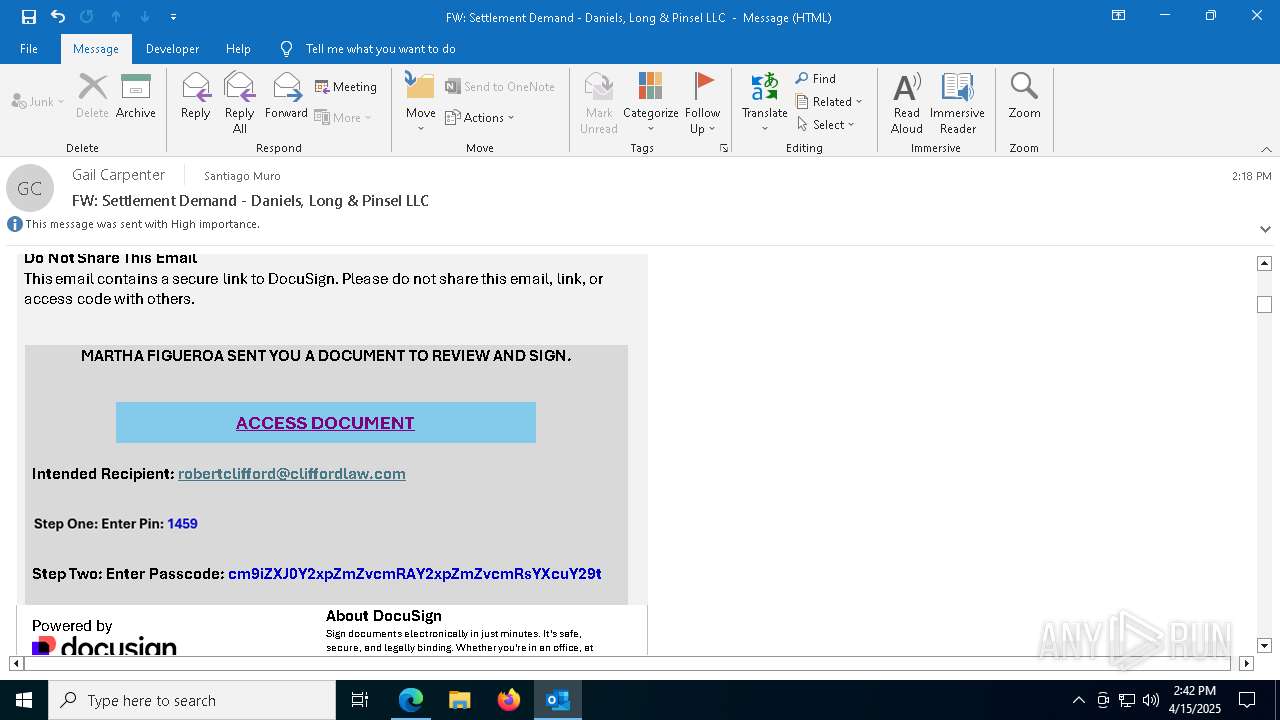Archive this email
The width and height of the screenshot is (1280, 720).
[x=136, y=97]
